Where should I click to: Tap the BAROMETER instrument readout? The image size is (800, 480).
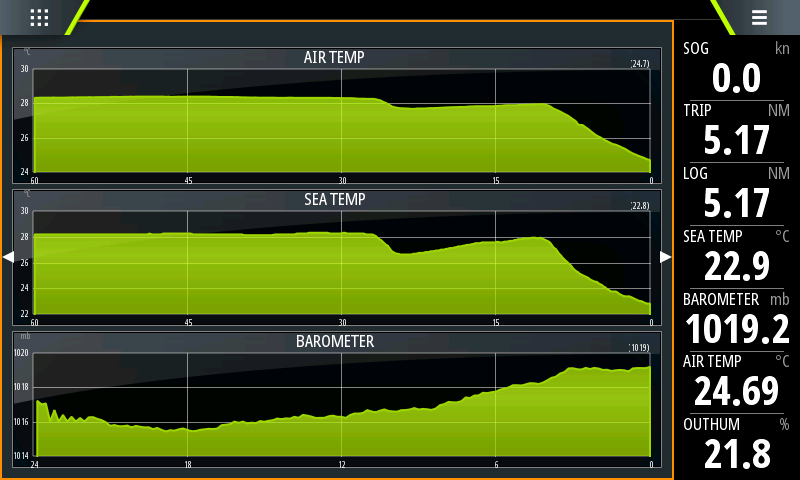coord(736,319)
